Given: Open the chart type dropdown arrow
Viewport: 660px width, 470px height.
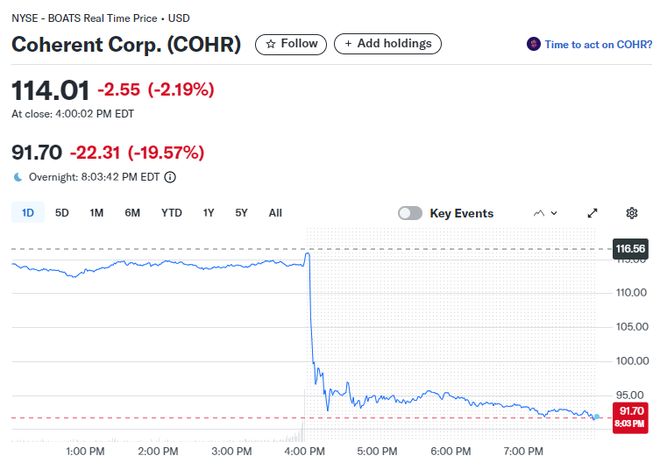Looking at the screenshot, I should pyautogui.click(x=555, y=213).
